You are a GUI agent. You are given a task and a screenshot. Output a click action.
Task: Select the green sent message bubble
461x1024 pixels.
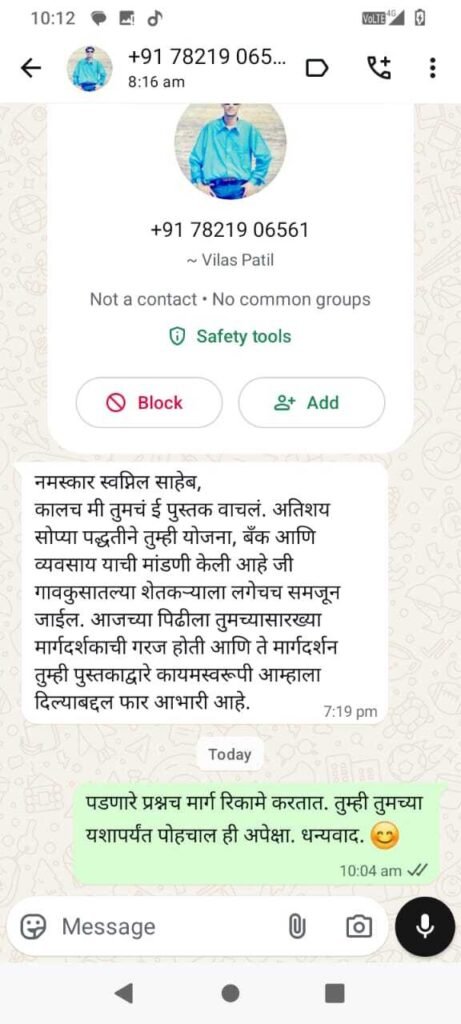pos(257,834)
